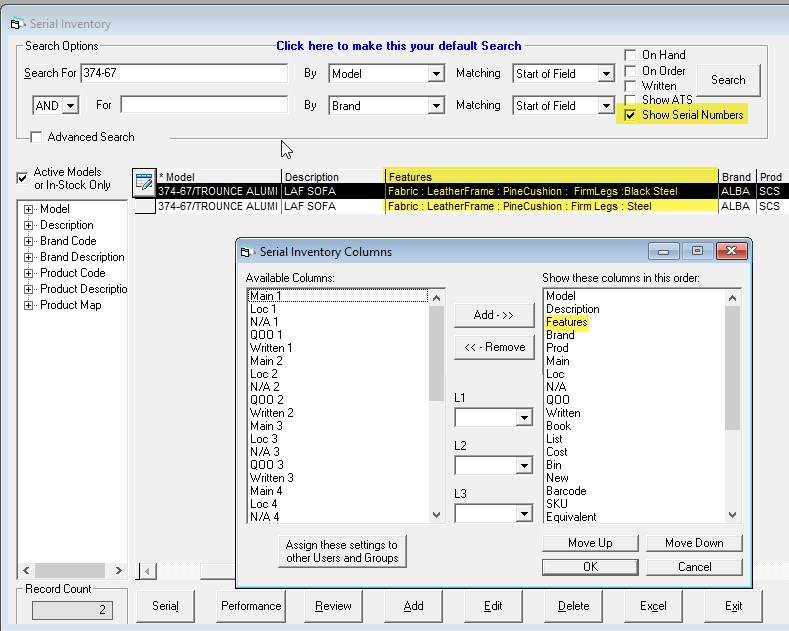This screenshot has width=789, height=631.
Task: Open the AND operator dropdown
Action: (x=70, y=106)
